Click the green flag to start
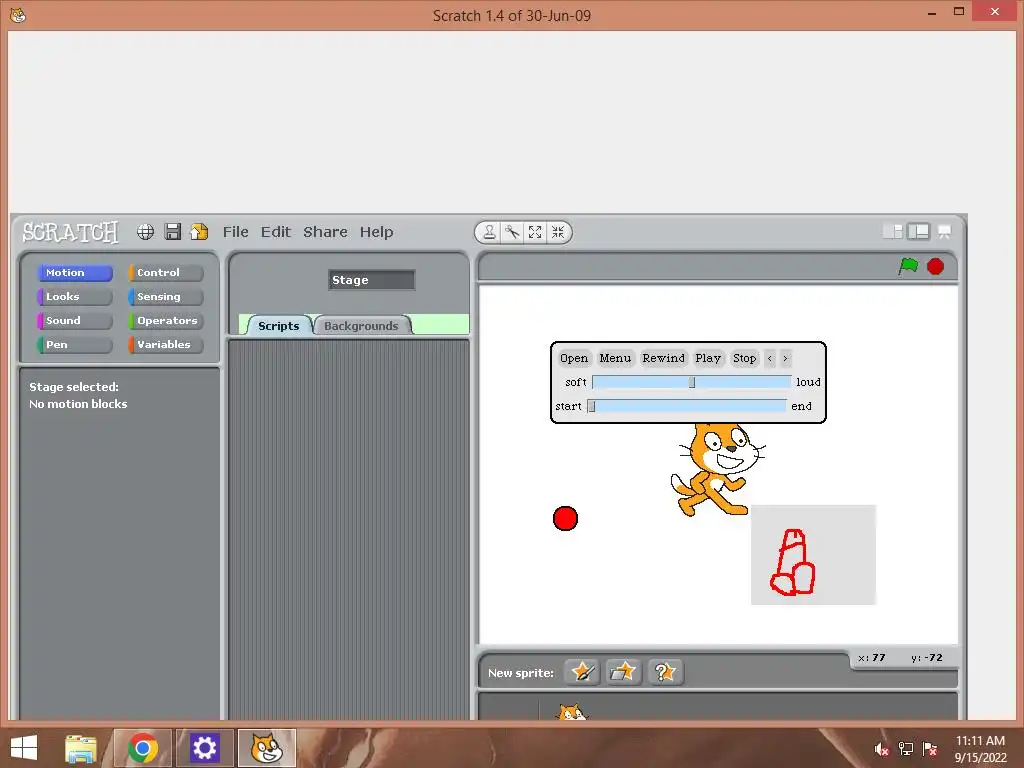Screen dimensions: 1024x768 908,266
